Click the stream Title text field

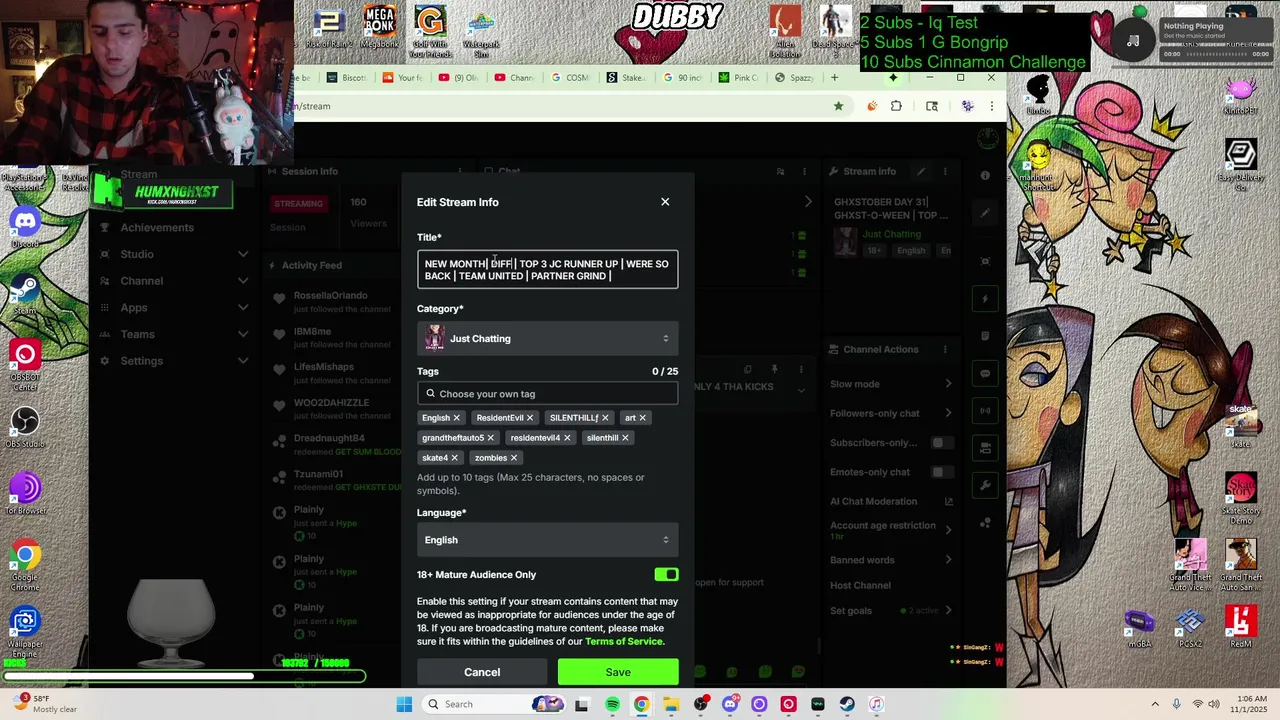pyautogui.click(x=547, y=270)
